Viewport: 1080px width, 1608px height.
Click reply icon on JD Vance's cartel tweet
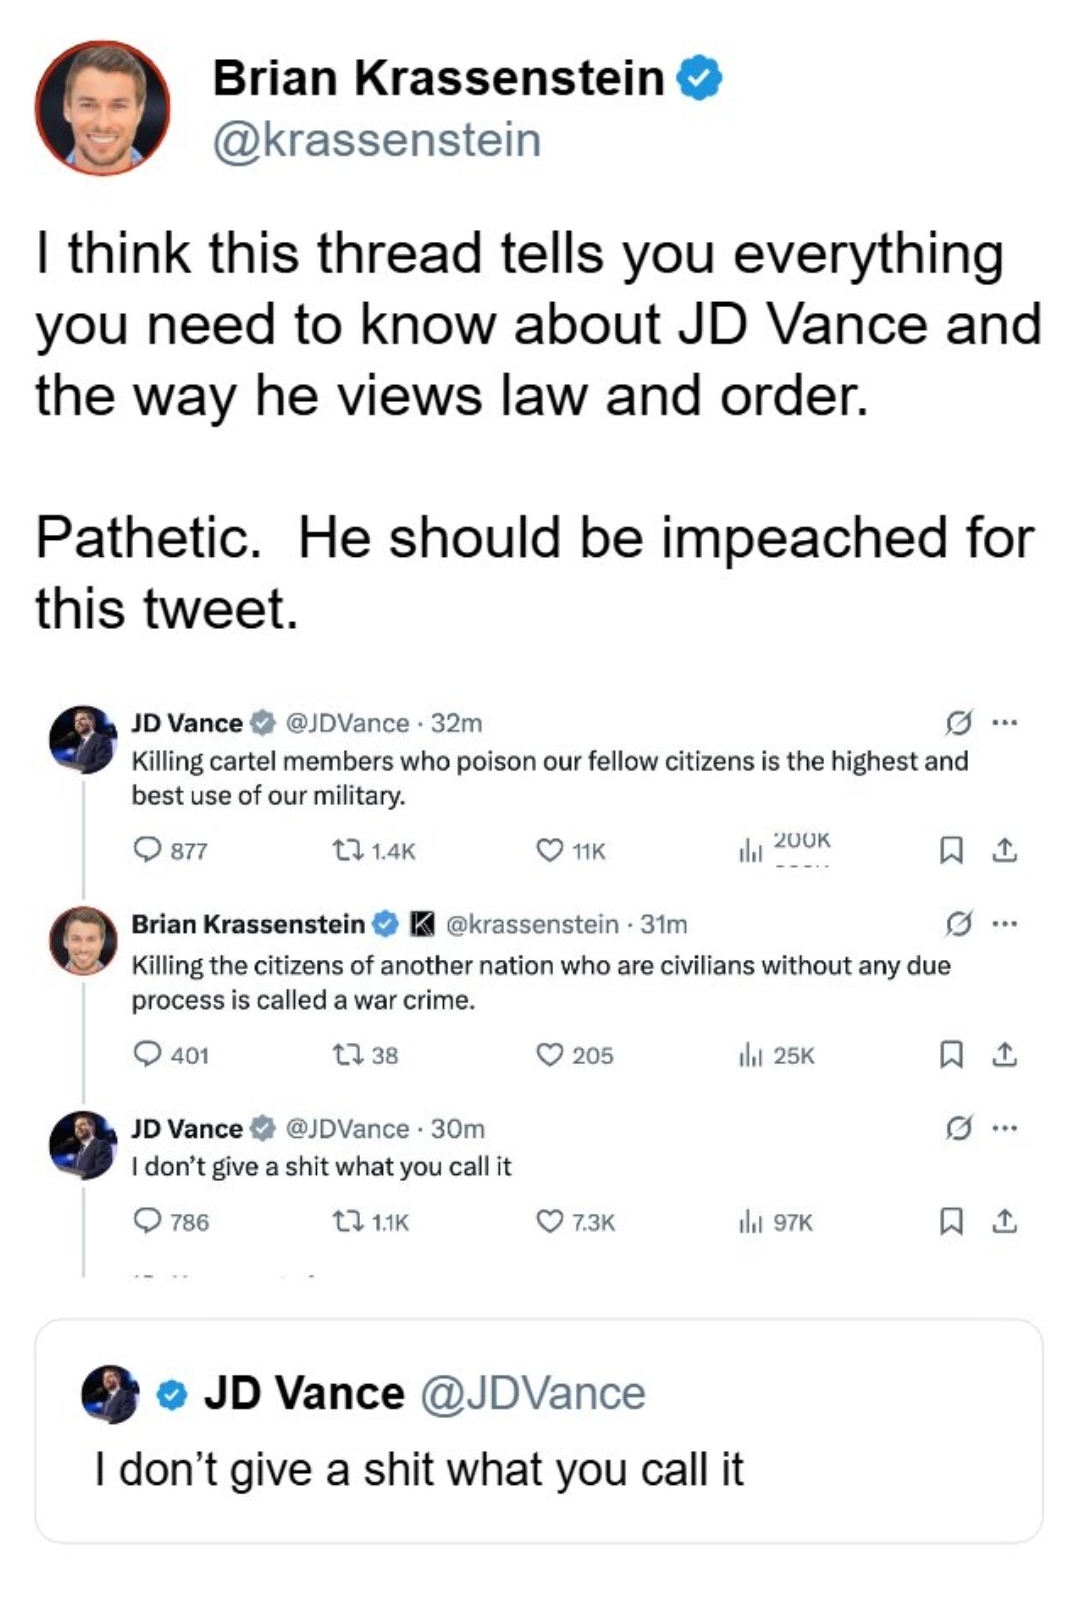point(147,850)
